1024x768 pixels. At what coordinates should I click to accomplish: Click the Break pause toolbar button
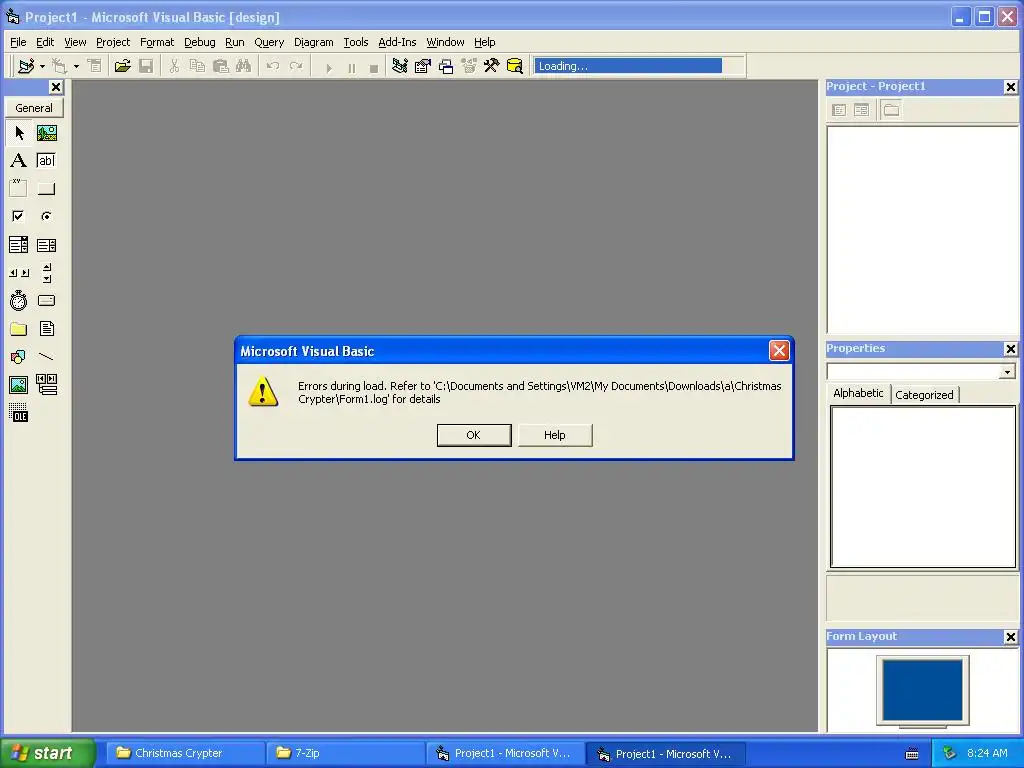coord(351,67)
